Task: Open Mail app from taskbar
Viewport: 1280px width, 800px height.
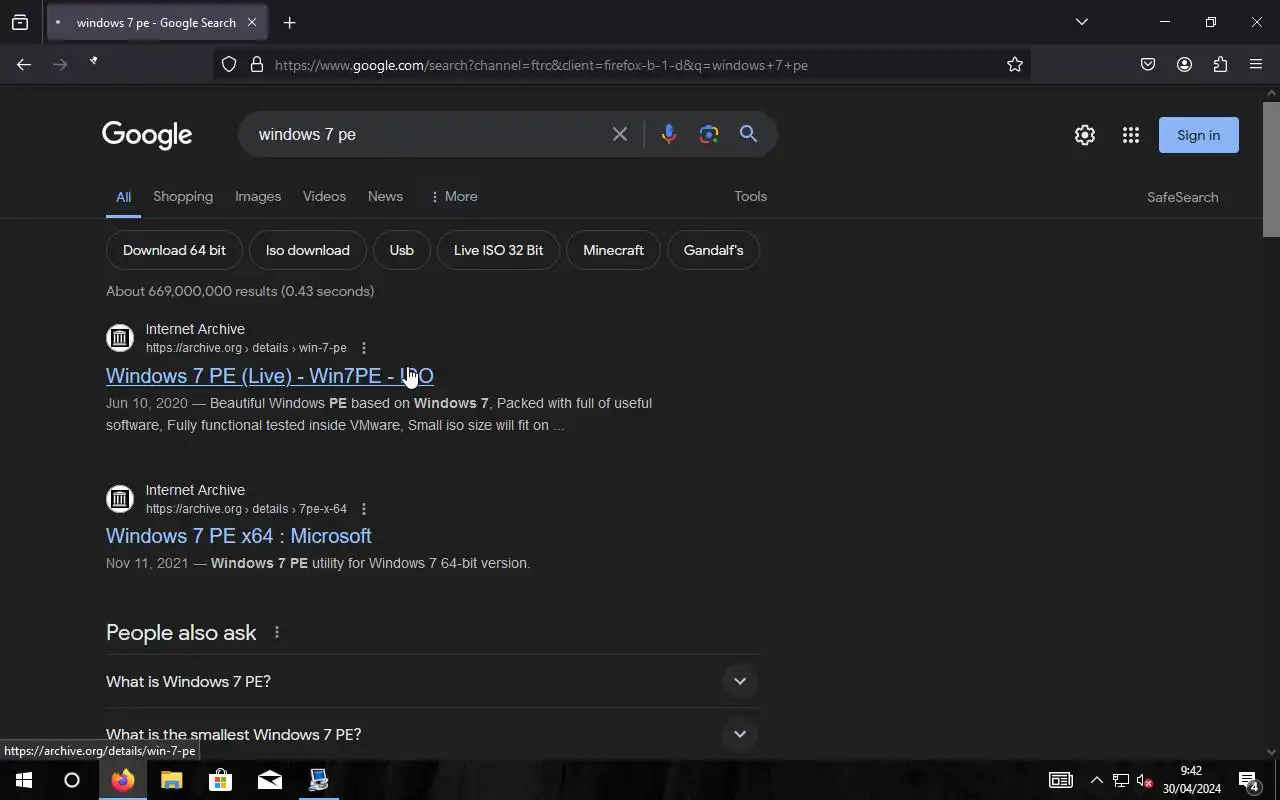Action: [270, 780]
